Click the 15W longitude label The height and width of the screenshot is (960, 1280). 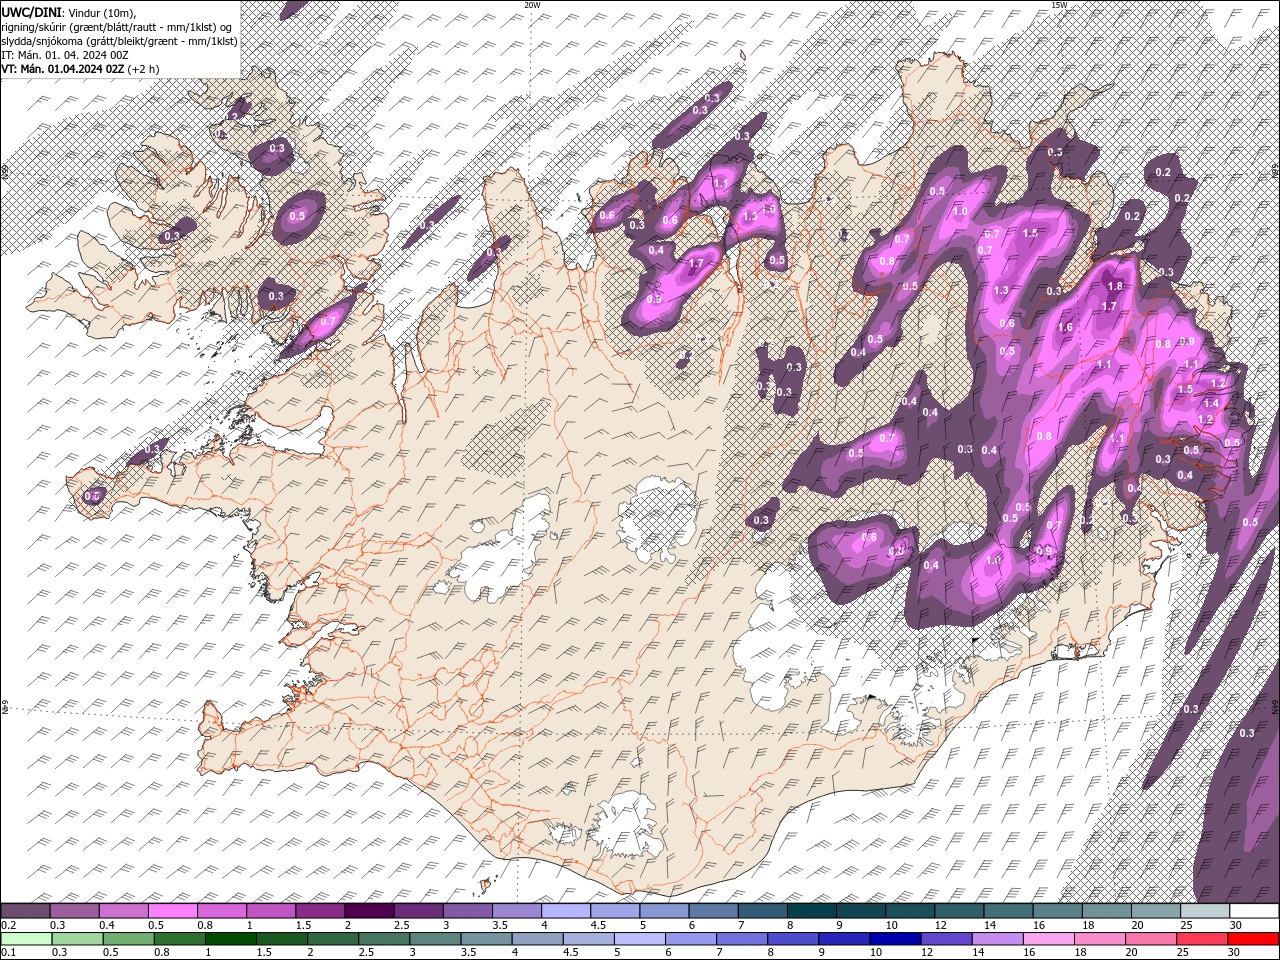tap(1059, 5)
